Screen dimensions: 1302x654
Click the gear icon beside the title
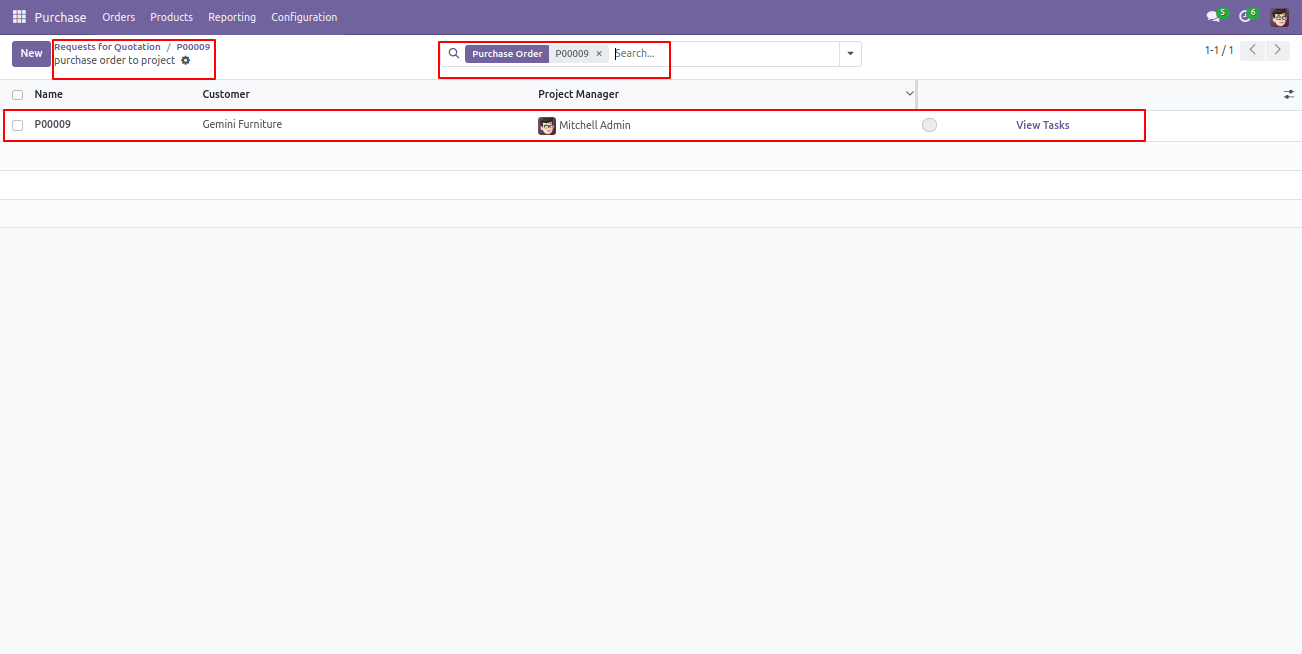186,61
